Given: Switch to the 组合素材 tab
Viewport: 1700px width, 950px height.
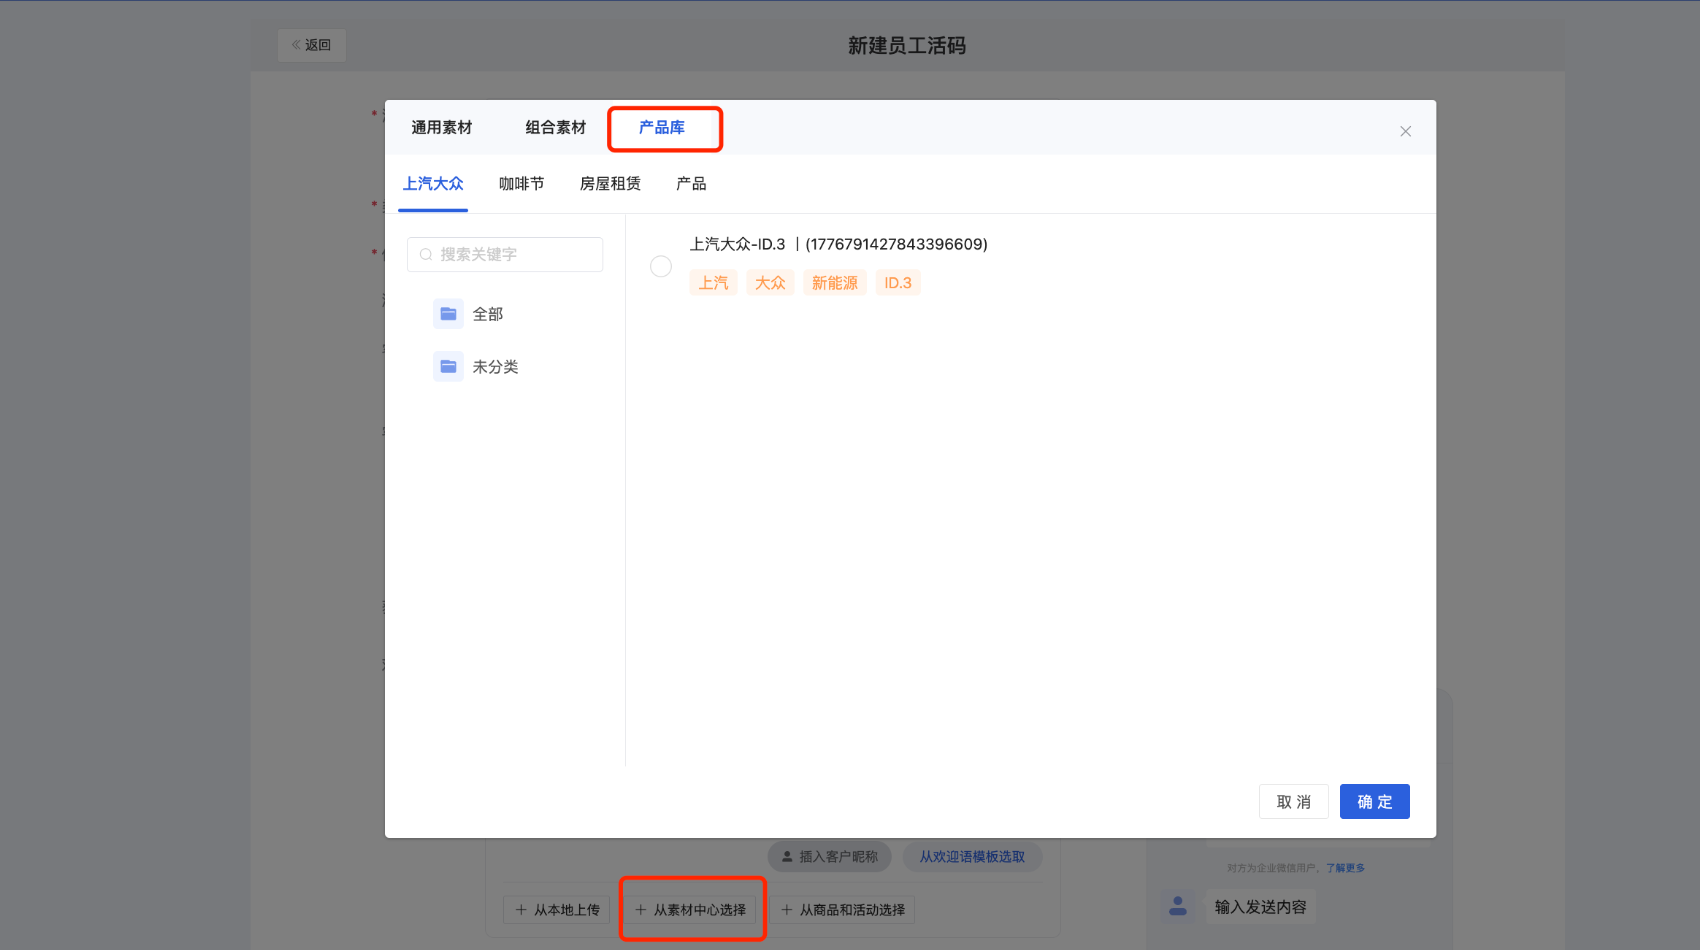Looking at the screenshot, I should [x=555, y=128].
